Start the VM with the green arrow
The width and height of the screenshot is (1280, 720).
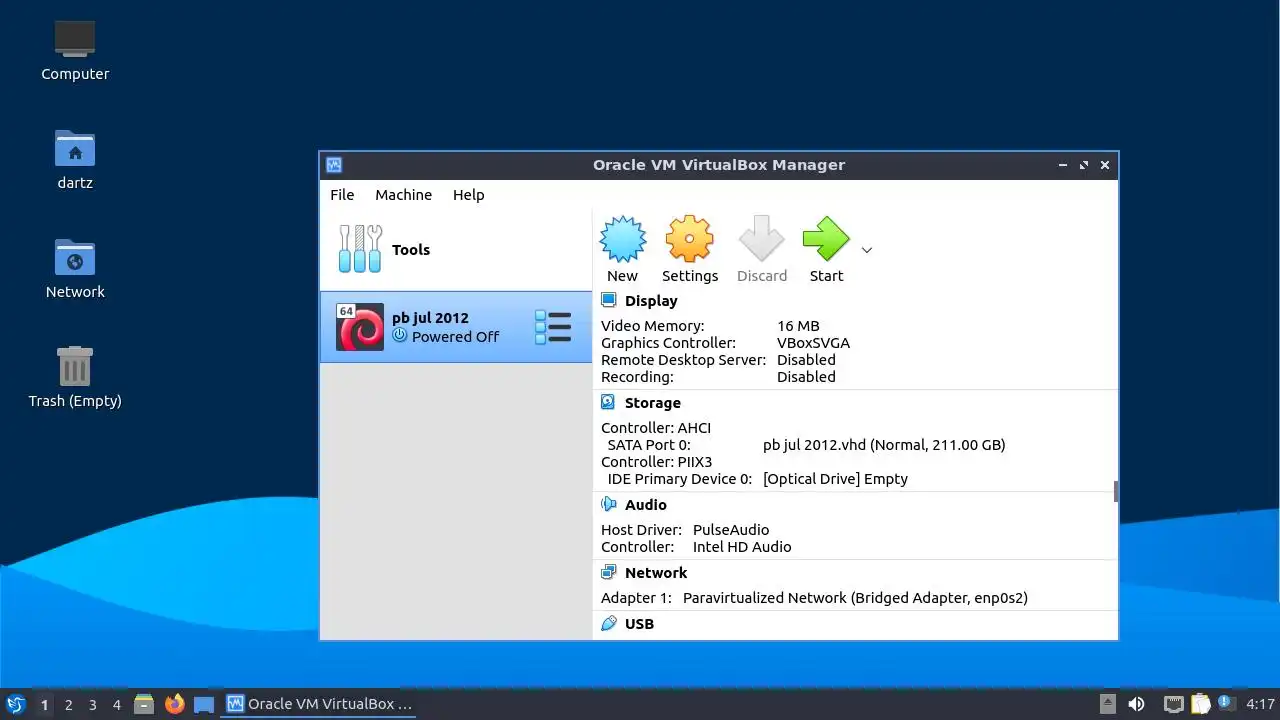(x=826, y=240)
